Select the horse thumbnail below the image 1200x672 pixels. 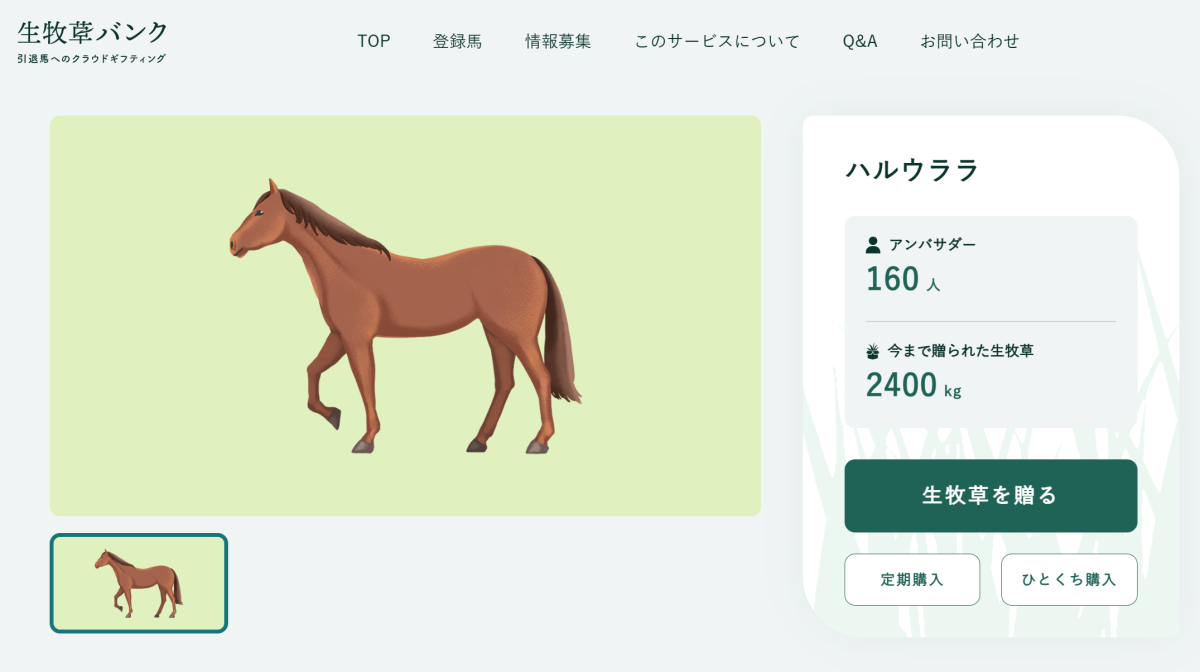[x=139, y=583]
